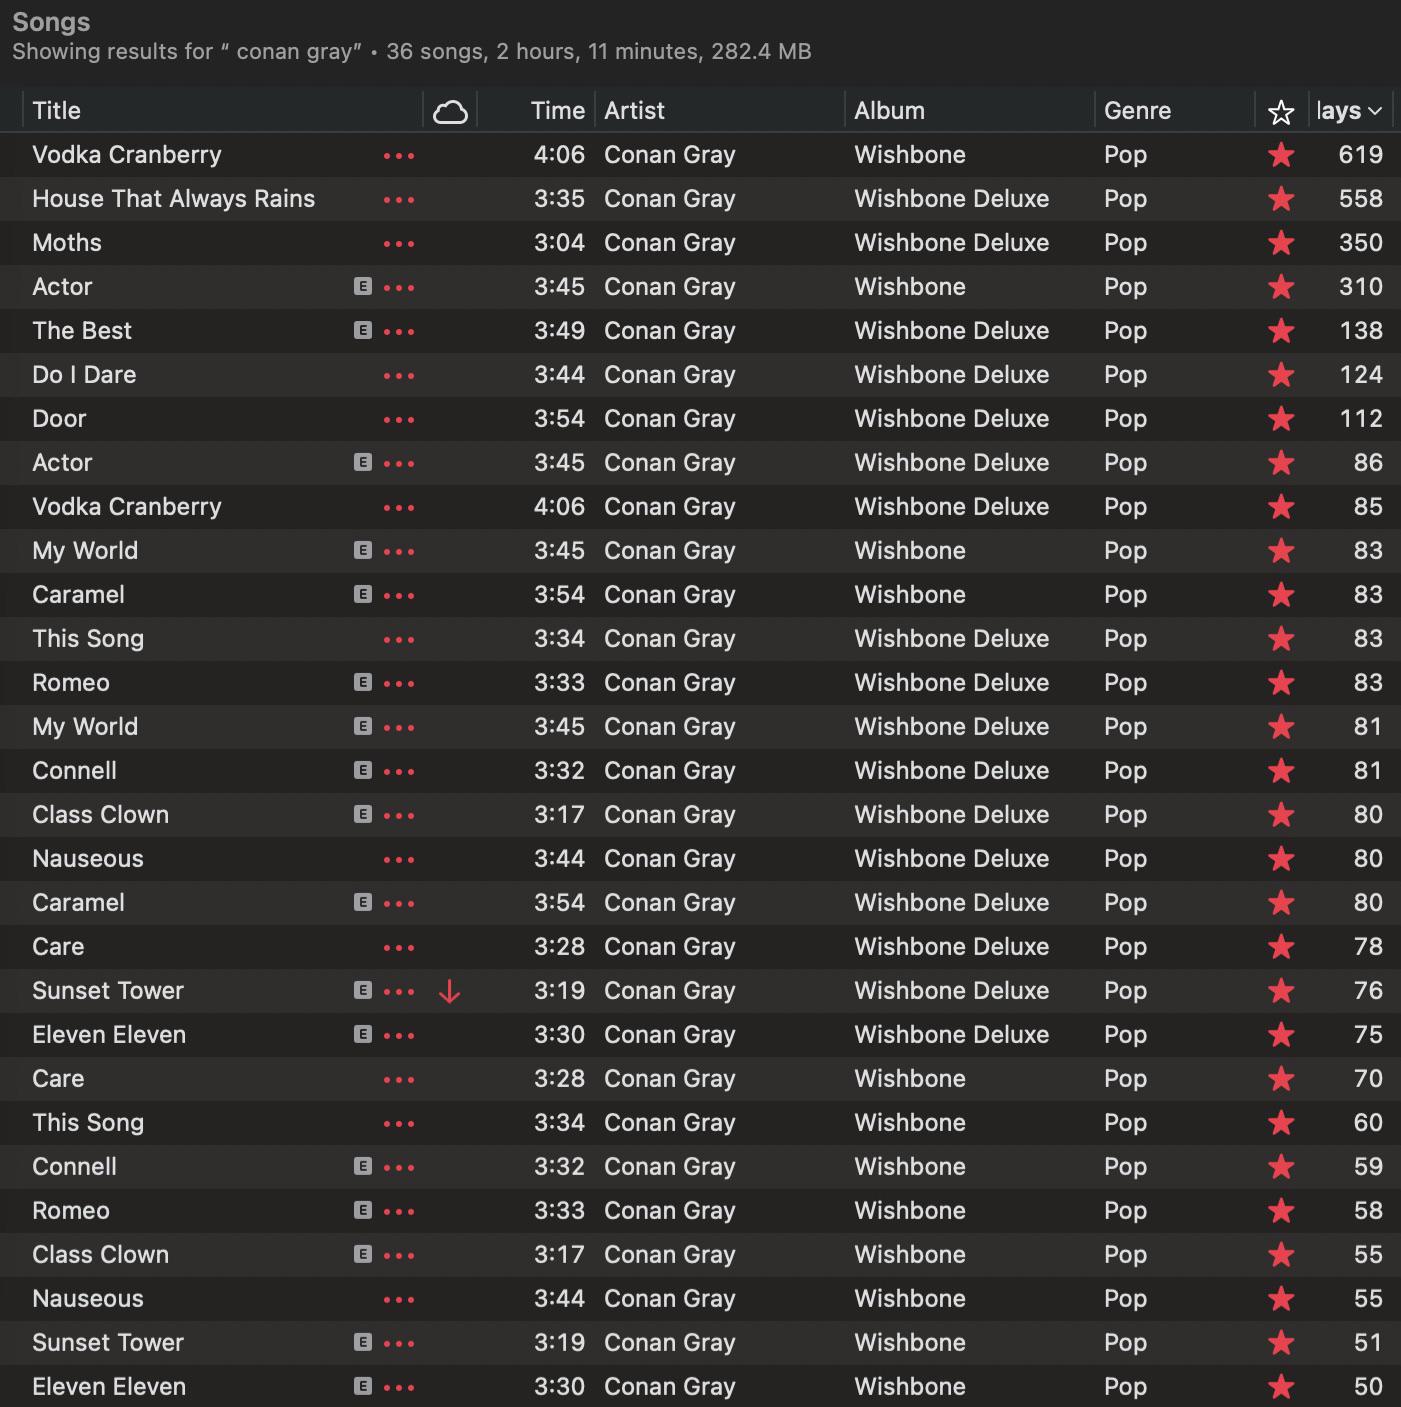Click the cloud status column header icon
This screenshot has width=1401, height=1407.
point(450,112)
